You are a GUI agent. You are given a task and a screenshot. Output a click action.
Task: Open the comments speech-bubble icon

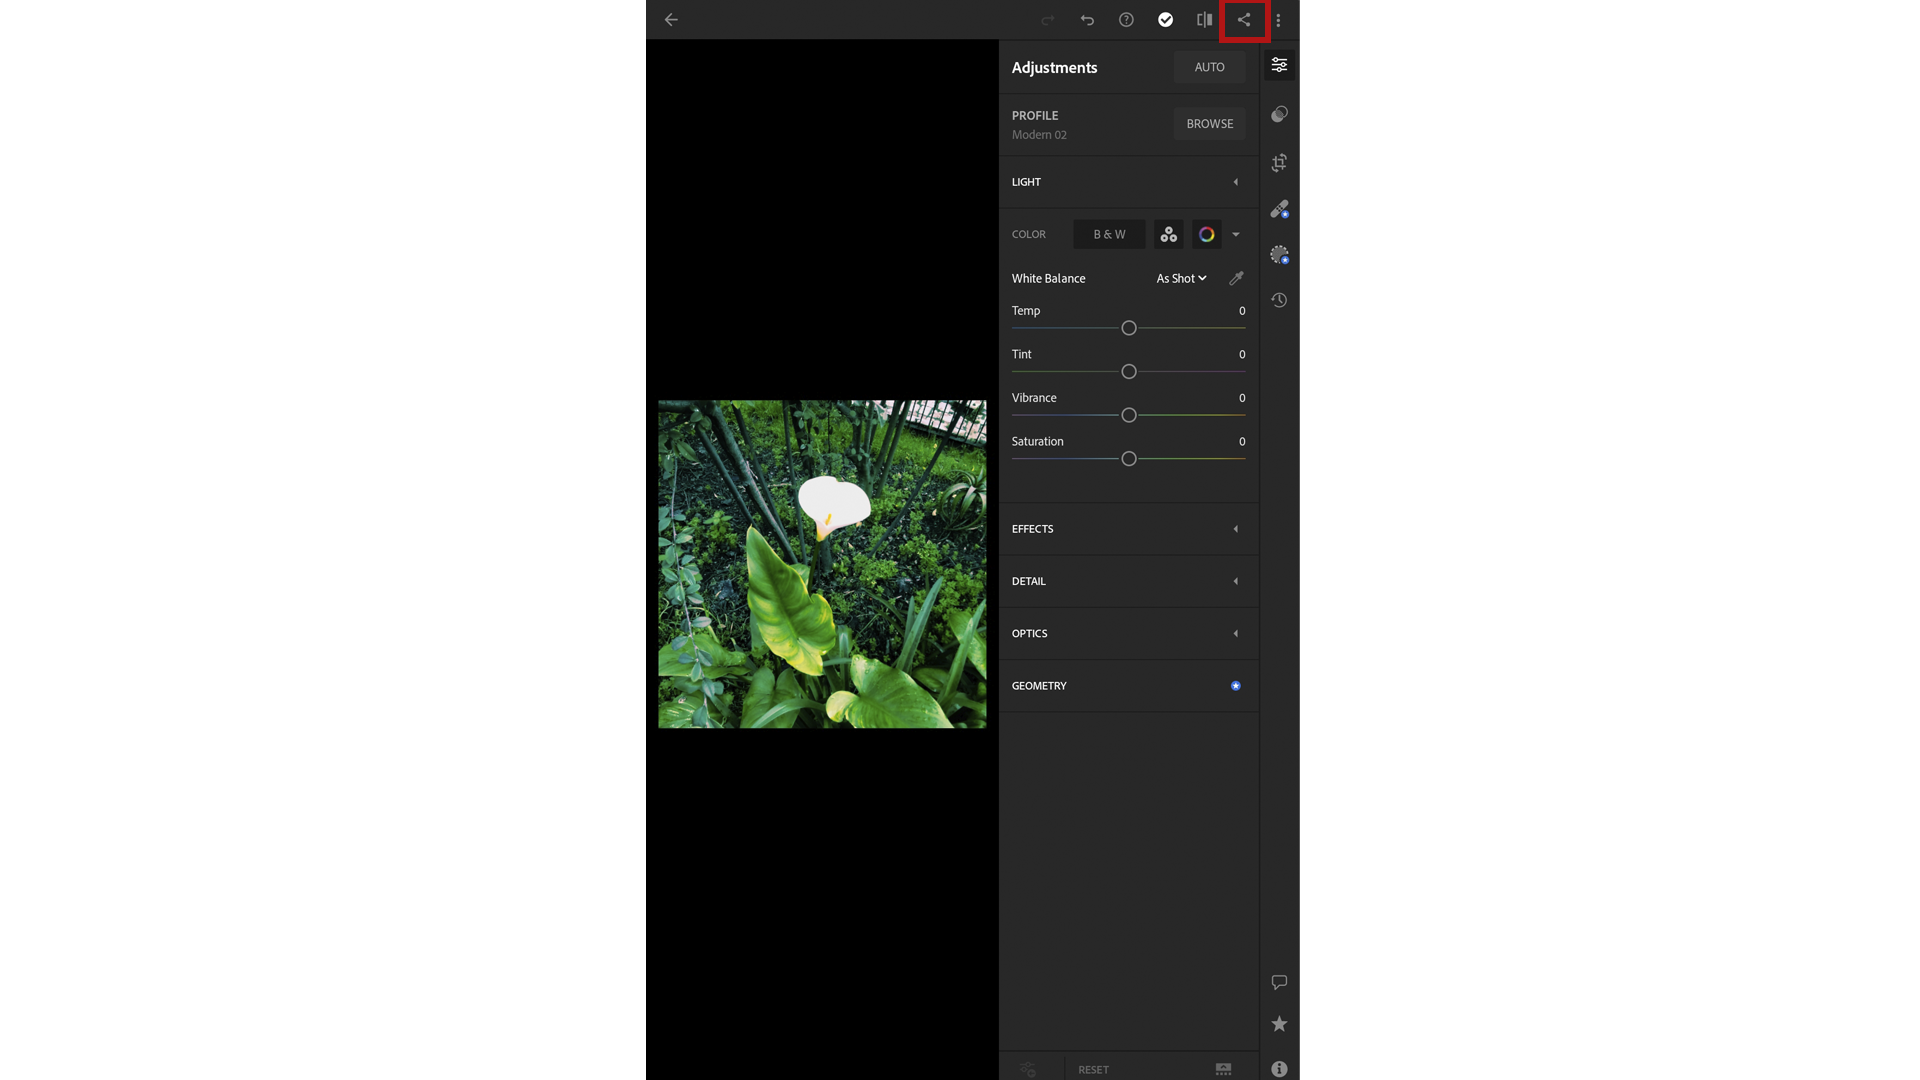(x=1279, y=982)
